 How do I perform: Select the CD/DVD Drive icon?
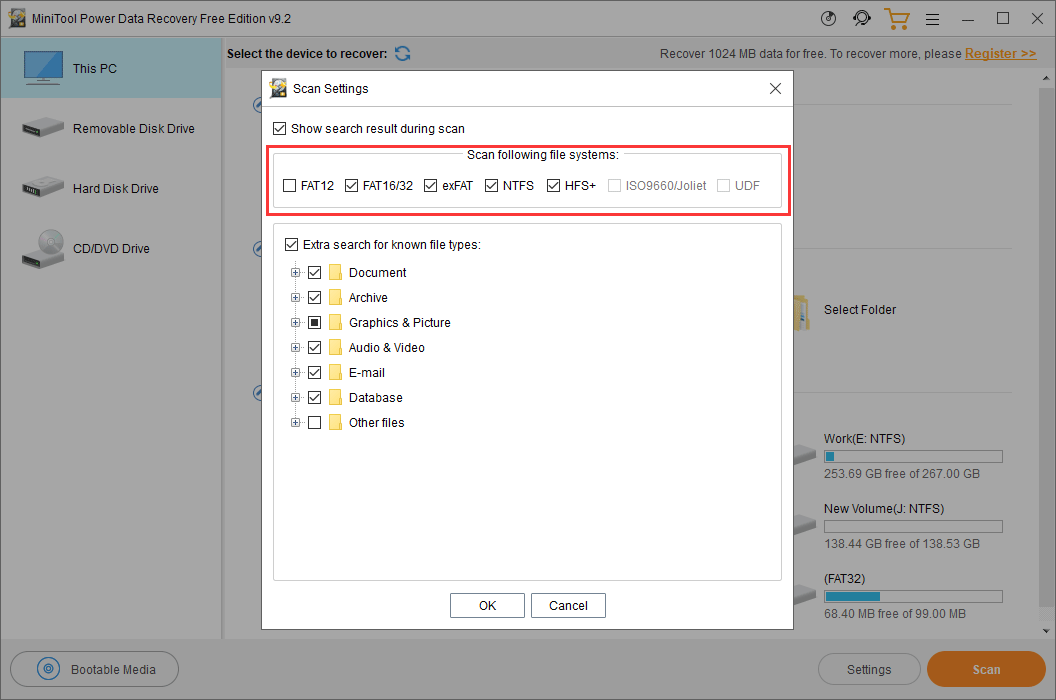click(x=43, y=249)
